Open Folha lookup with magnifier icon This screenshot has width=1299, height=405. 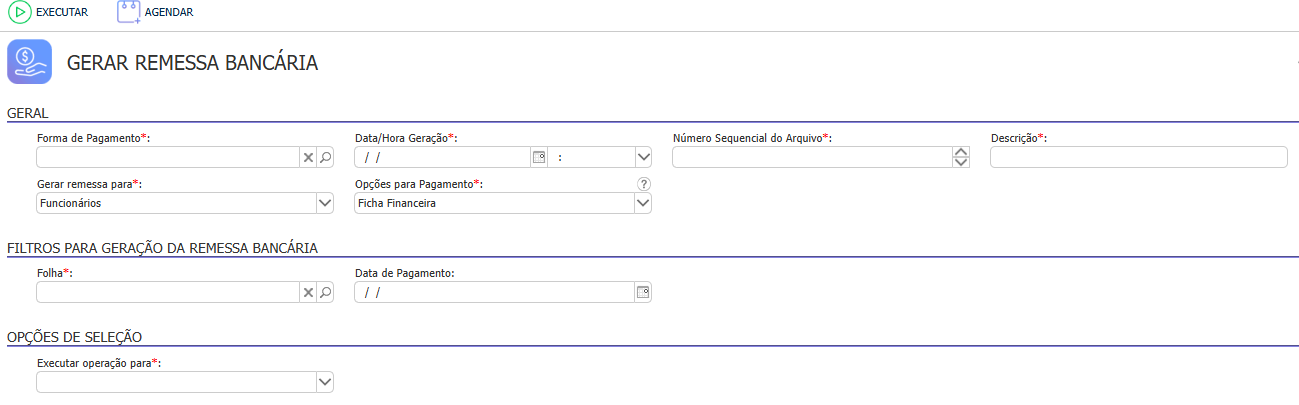pyautogui.click(x=325, y=292)
